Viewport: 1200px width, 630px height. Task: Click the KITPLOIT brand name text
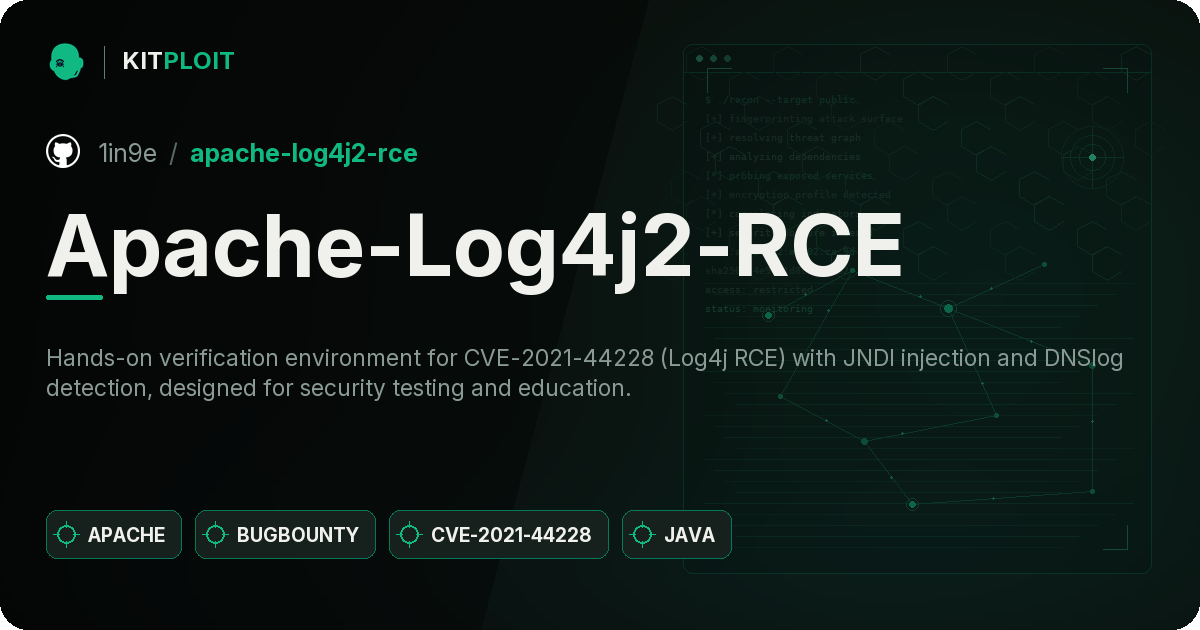point(178,61)
